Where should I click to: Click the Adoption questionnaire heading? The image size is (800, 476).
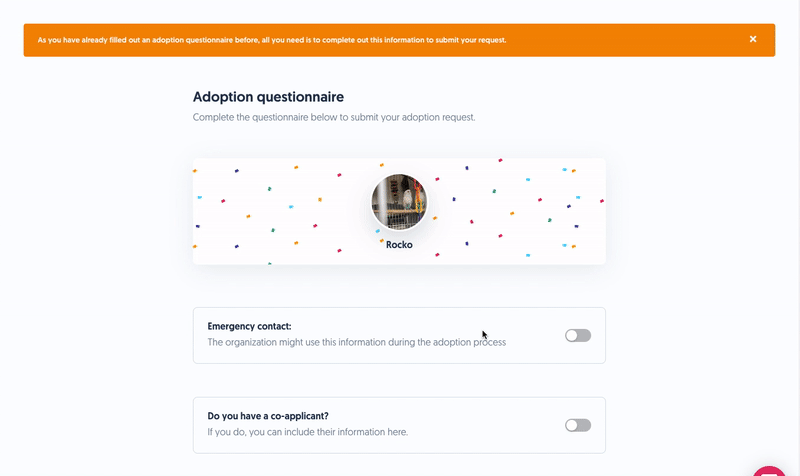(x=268, y=97)
